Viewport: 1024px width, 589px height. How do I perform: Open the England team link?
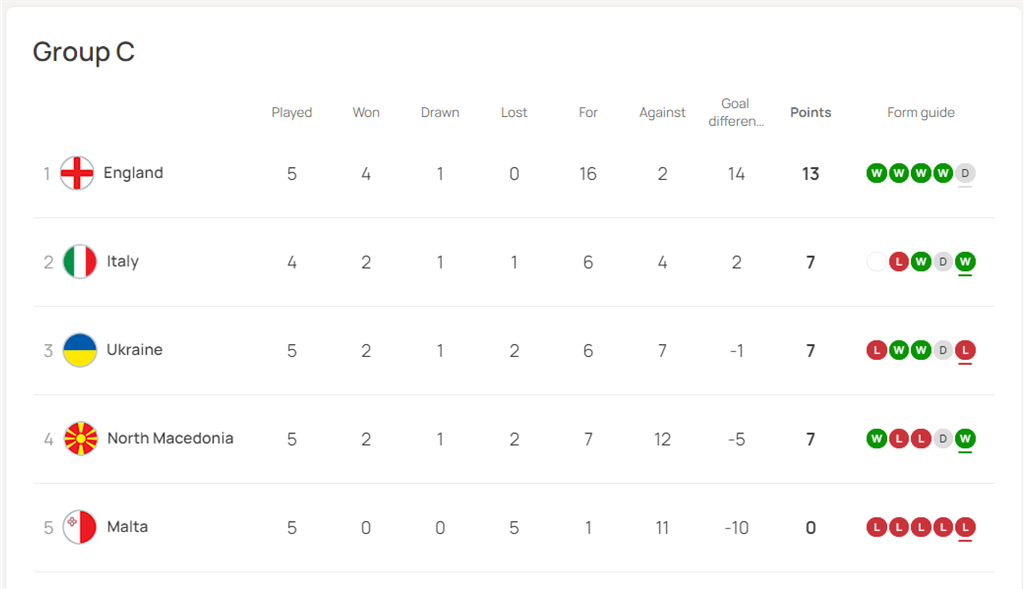click(x=133, y=173)
